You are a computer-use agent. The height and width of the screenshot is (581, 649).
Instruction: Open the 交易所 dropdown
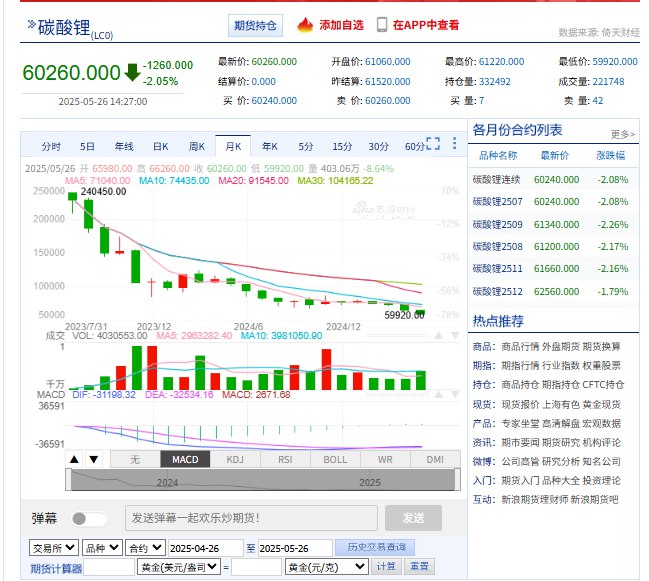pyautogui.click(x=54, y=548)
